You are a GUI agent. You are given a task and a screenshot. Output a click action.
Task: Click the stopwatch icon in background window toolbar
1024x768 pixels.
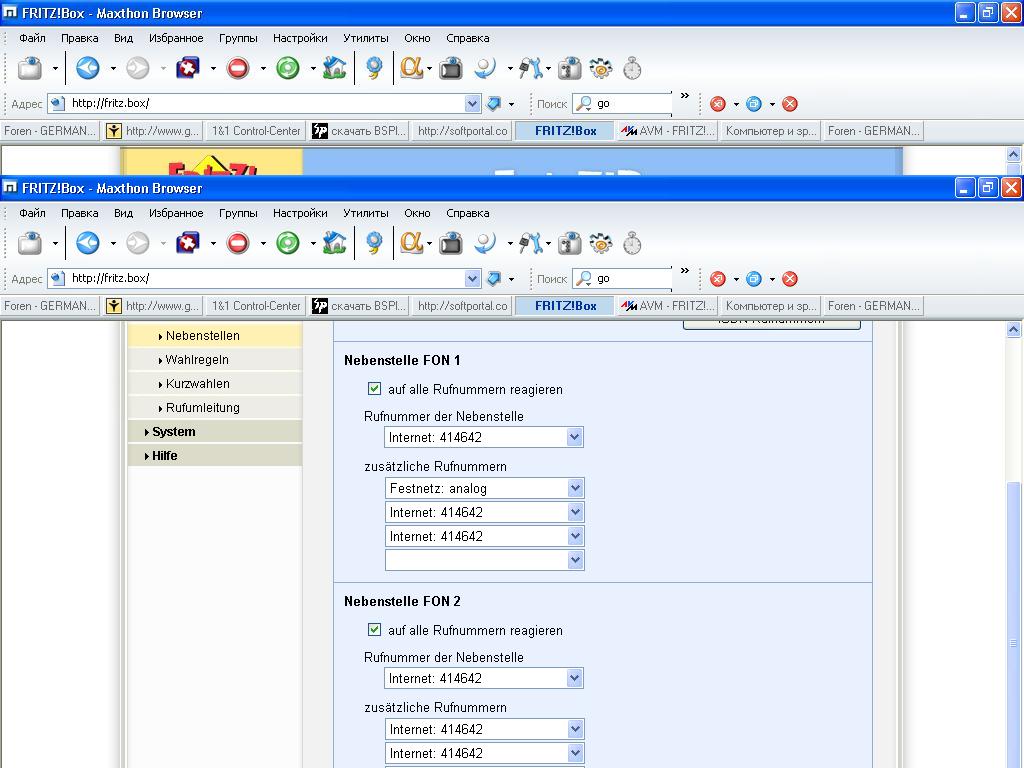(632, 69)
